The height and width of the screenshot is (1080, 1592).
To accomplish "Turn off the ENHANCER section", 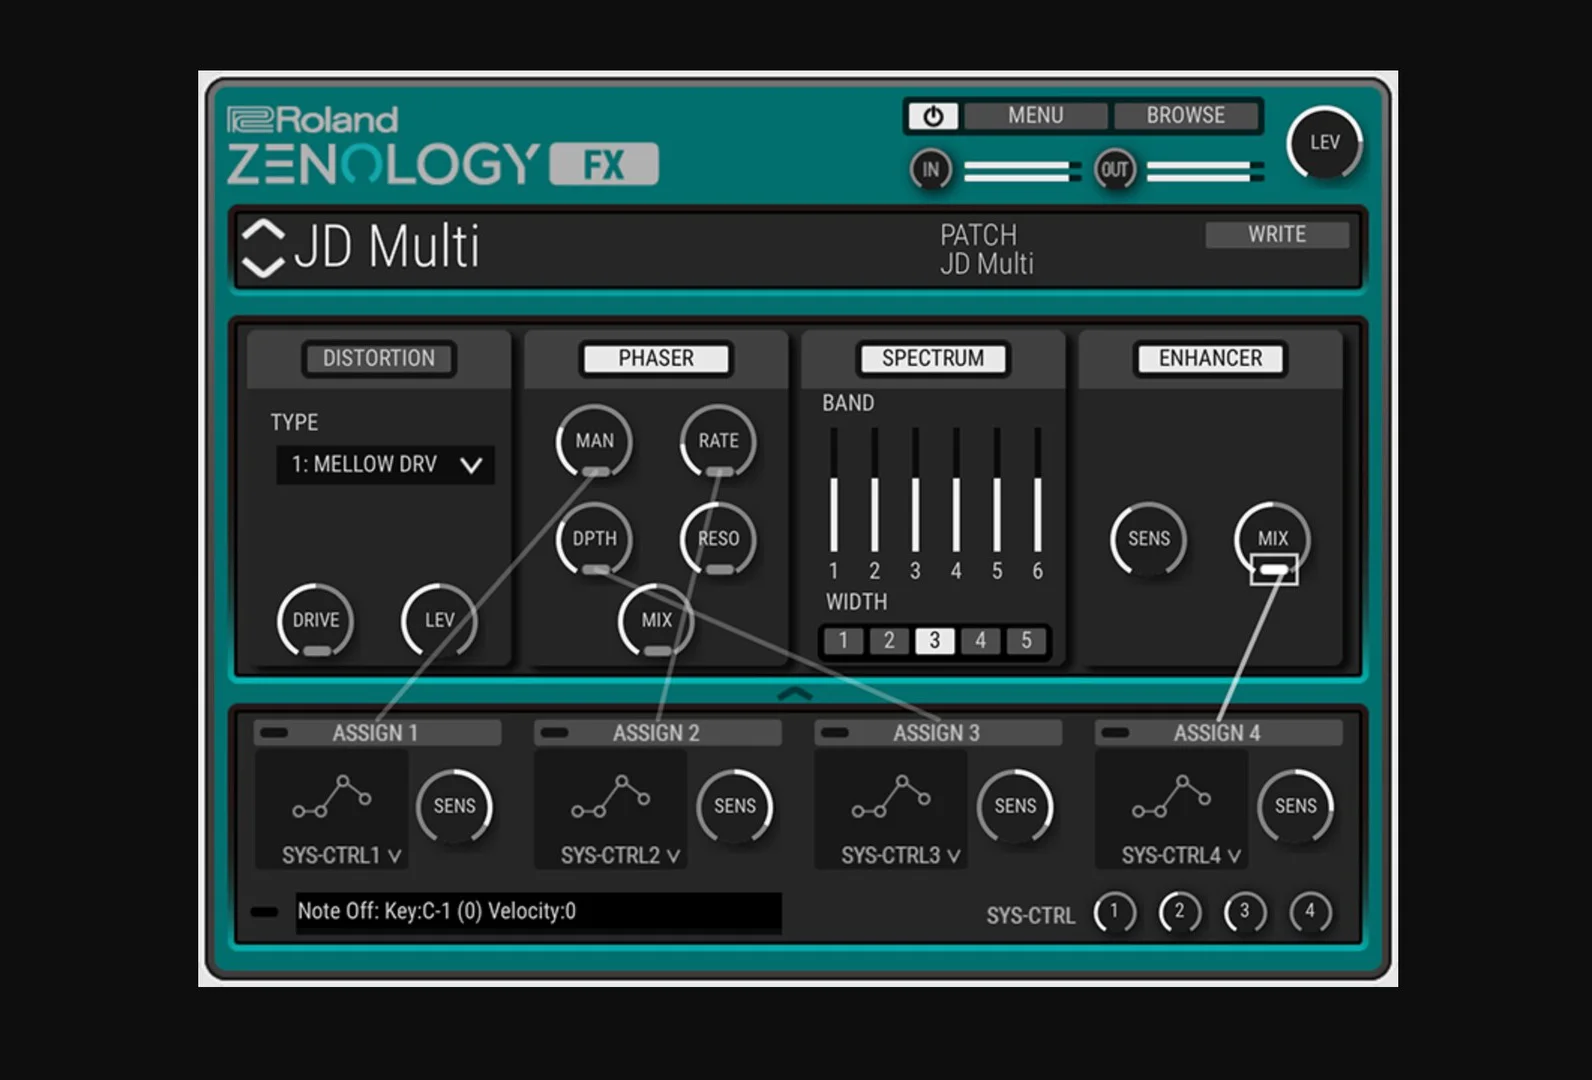I will pos(1210,359).
